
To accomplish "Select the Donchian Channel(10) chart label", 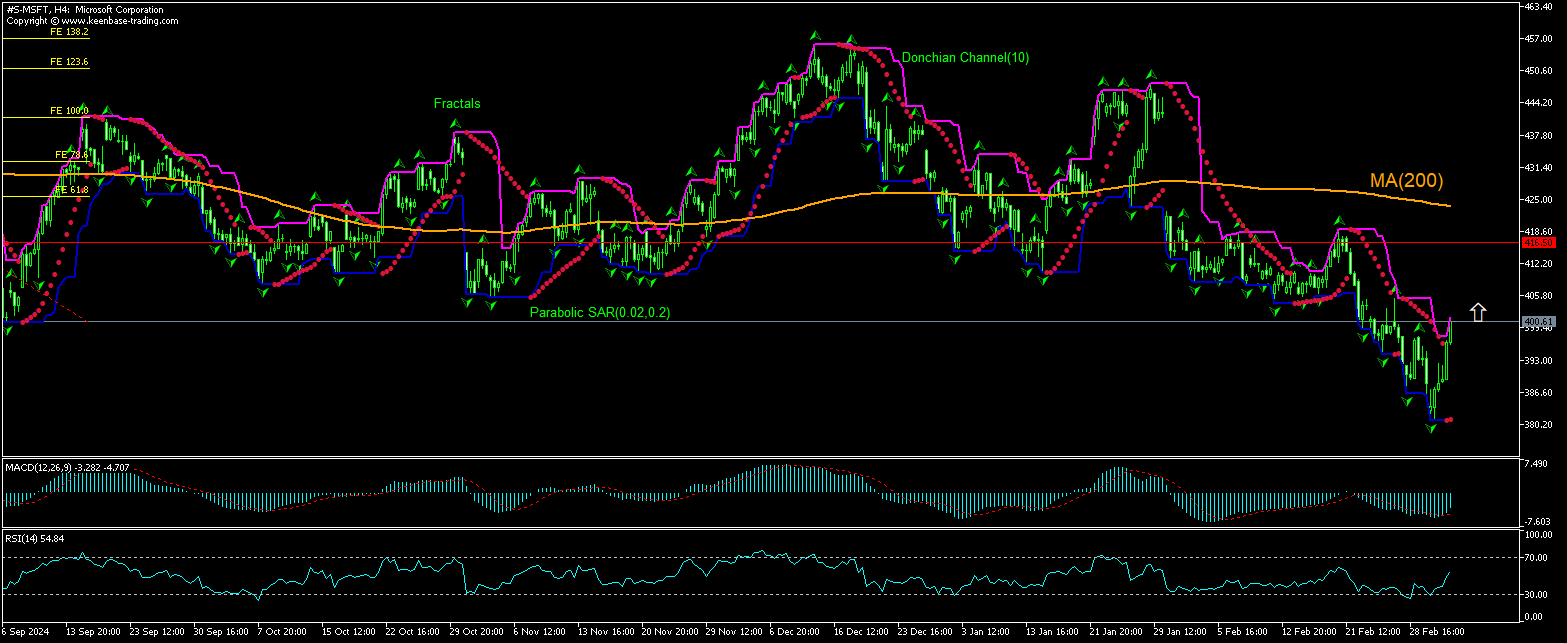I will point(964,58).
